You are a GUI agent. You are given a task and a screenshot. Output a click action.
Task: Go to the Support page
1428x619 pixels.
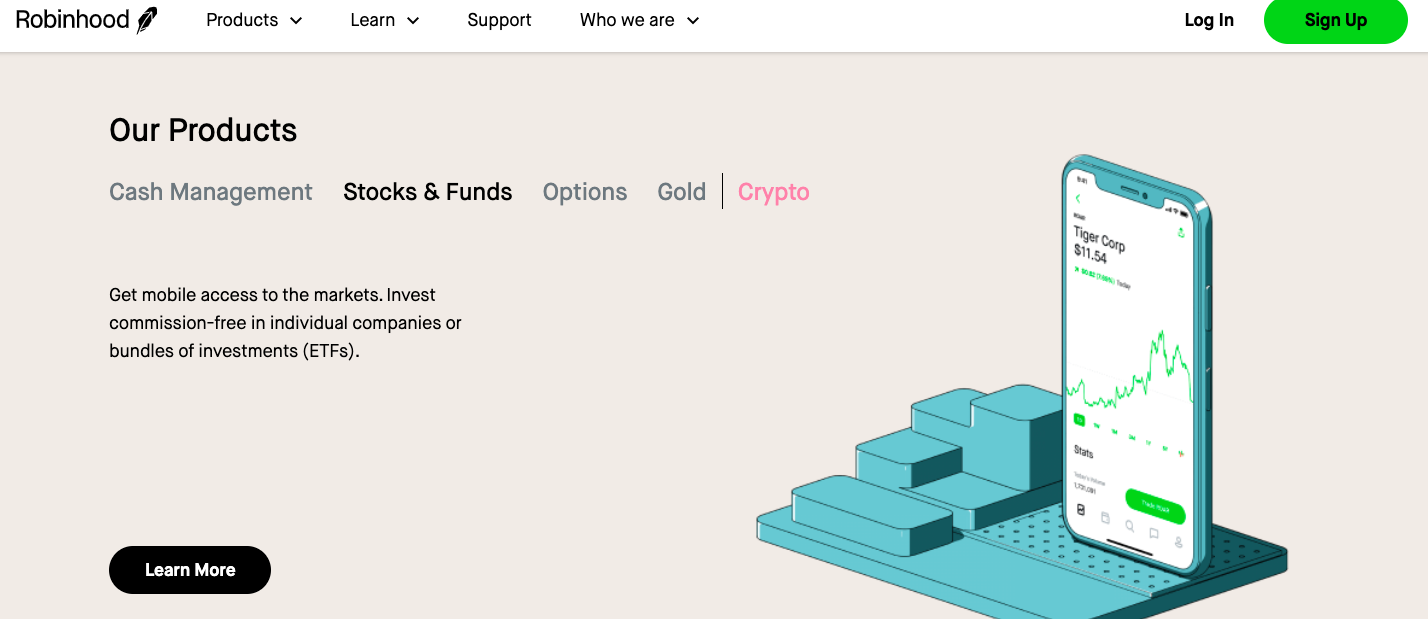(x=500, y=20)
